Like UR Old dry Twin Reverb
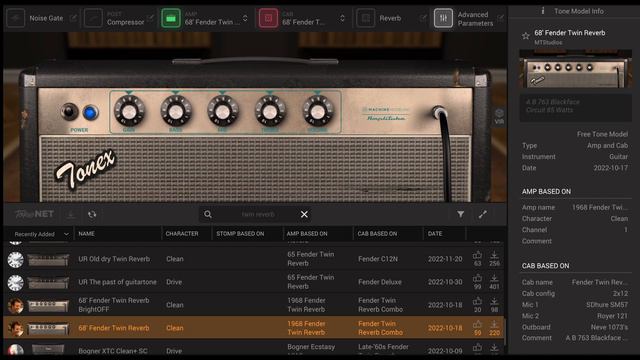This screenshot has width=640, height=360. click(477, 256)
